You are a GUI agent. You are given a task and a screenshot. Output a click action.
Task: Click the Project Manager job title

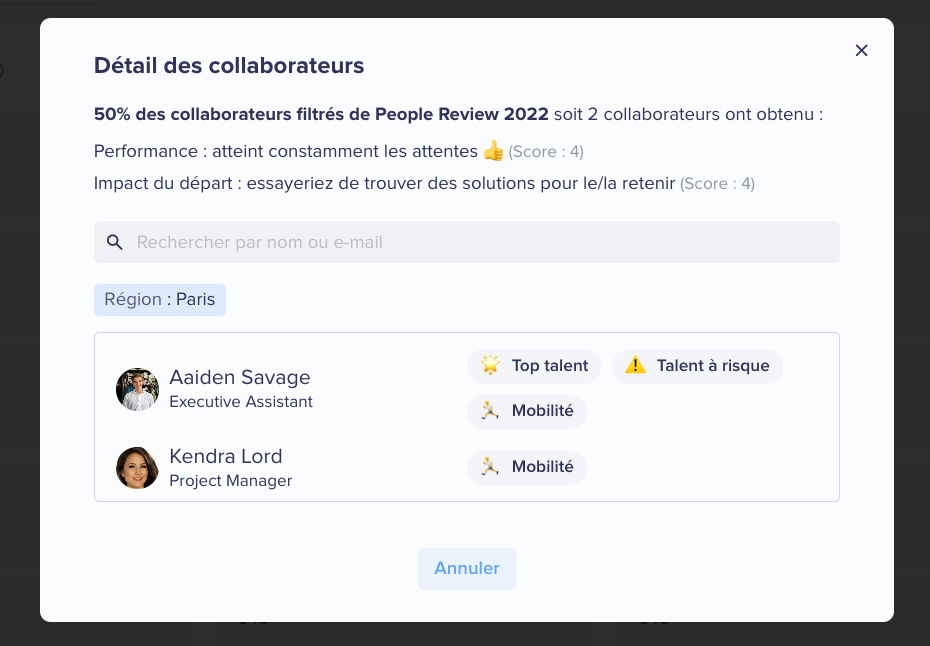click(x=231, y=480)
